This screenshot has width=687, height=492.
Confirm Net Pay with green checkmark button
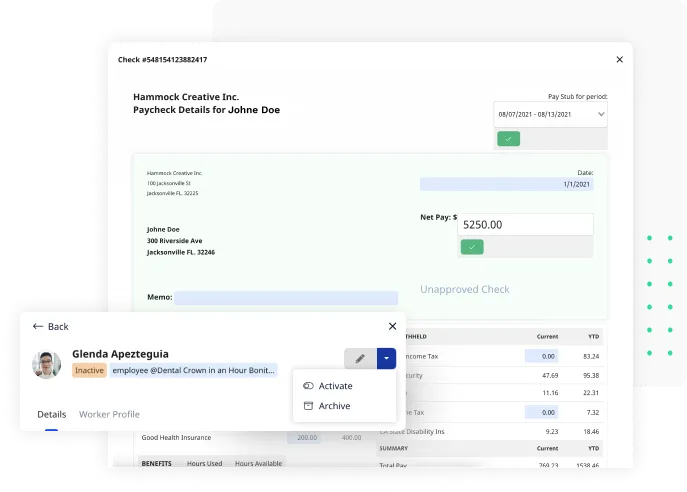tap(472, 247)
